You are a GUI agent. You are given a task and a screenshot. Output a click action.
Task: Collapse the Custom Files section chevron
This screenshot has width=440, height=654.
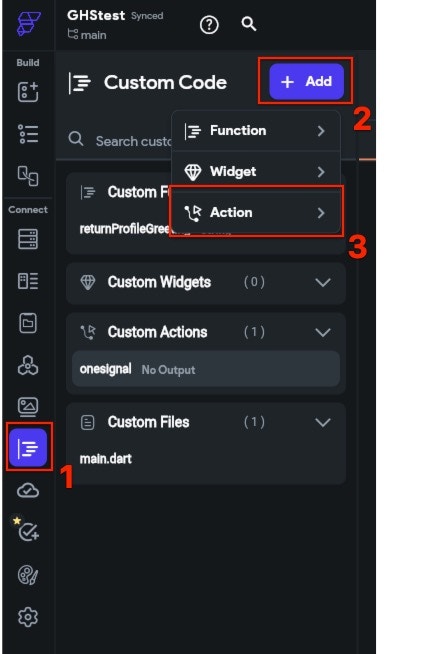pyautogui.click(x=323, y=423)
